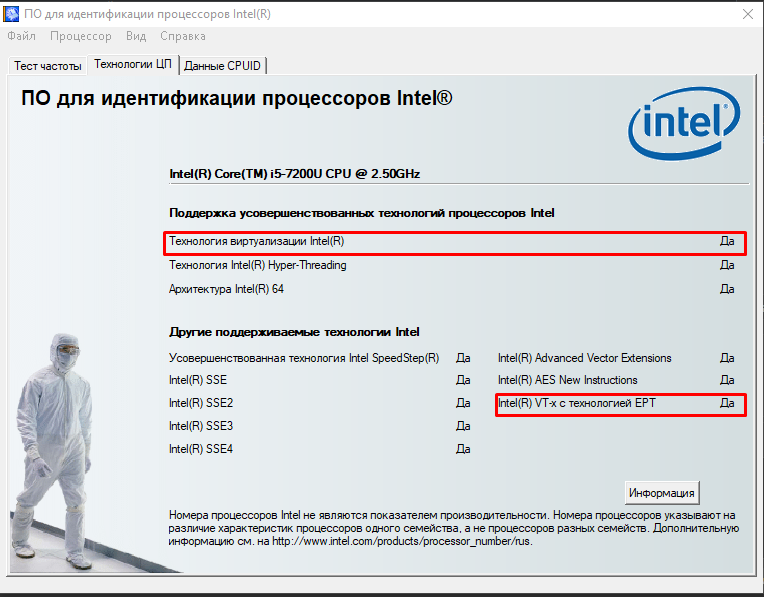
Task: Click the Intel(R) SSE3 label
Action: click(201, 426)
